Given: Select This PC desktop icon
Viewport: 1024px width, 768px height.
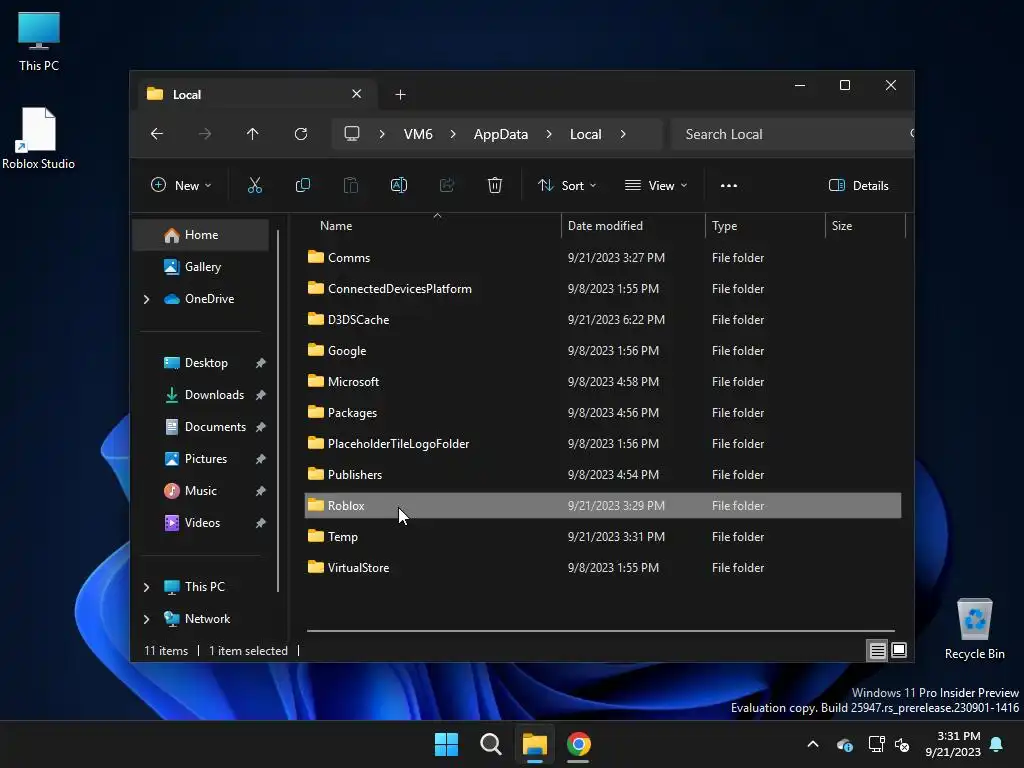Looking at the screenshot, I should click(39, 41).
